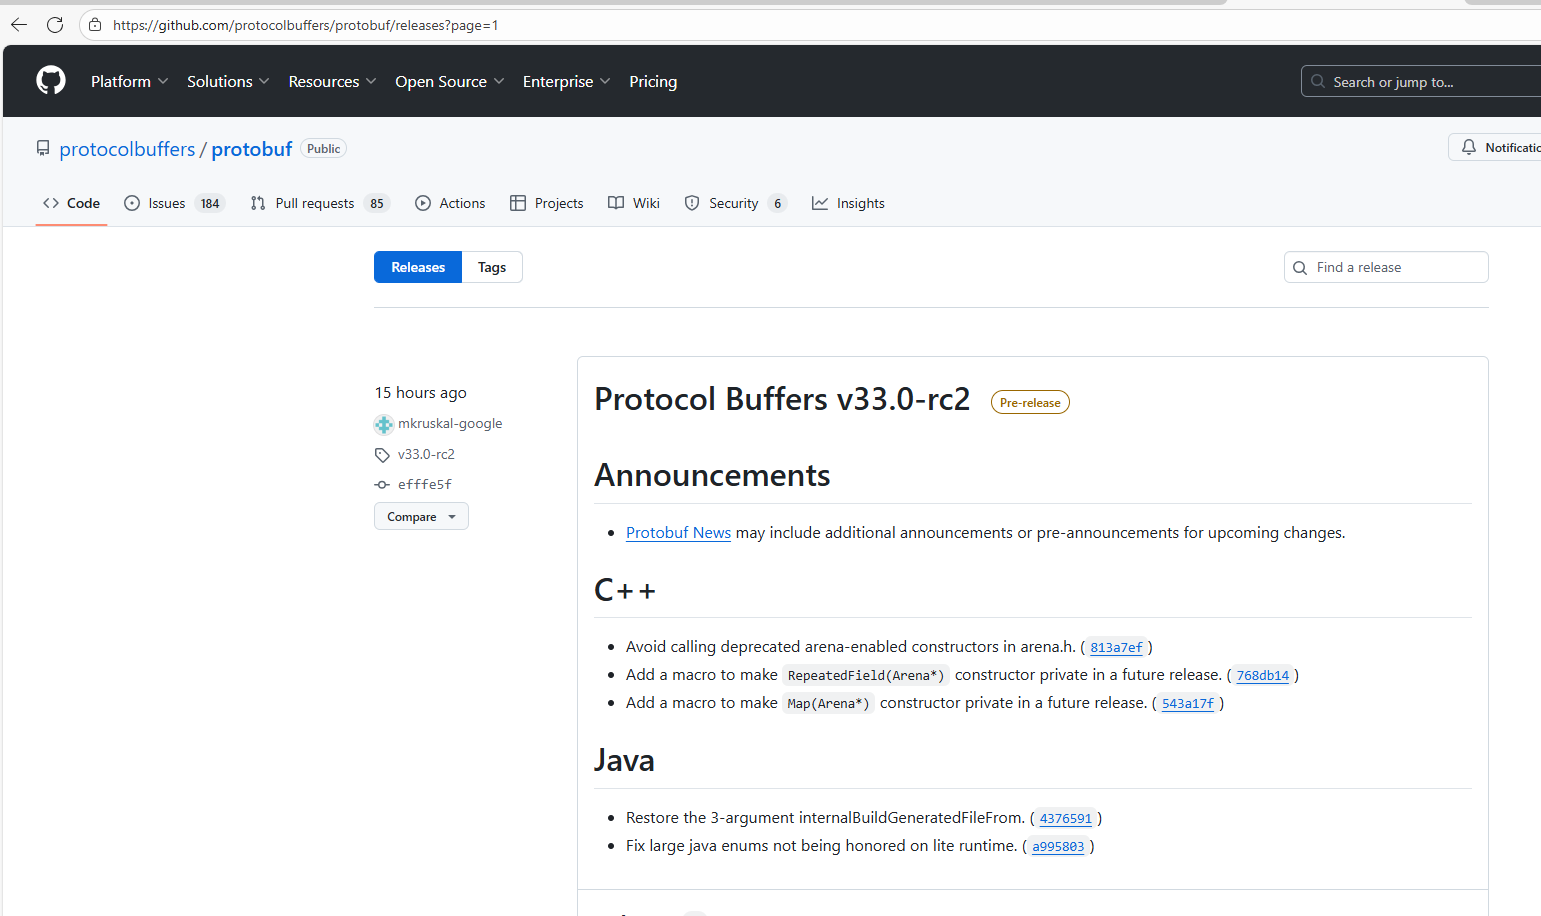The width and height of the screenshot is (1541, 916).
Task: Reload the page with refresh icon
Action: click(x=55, y=25)
